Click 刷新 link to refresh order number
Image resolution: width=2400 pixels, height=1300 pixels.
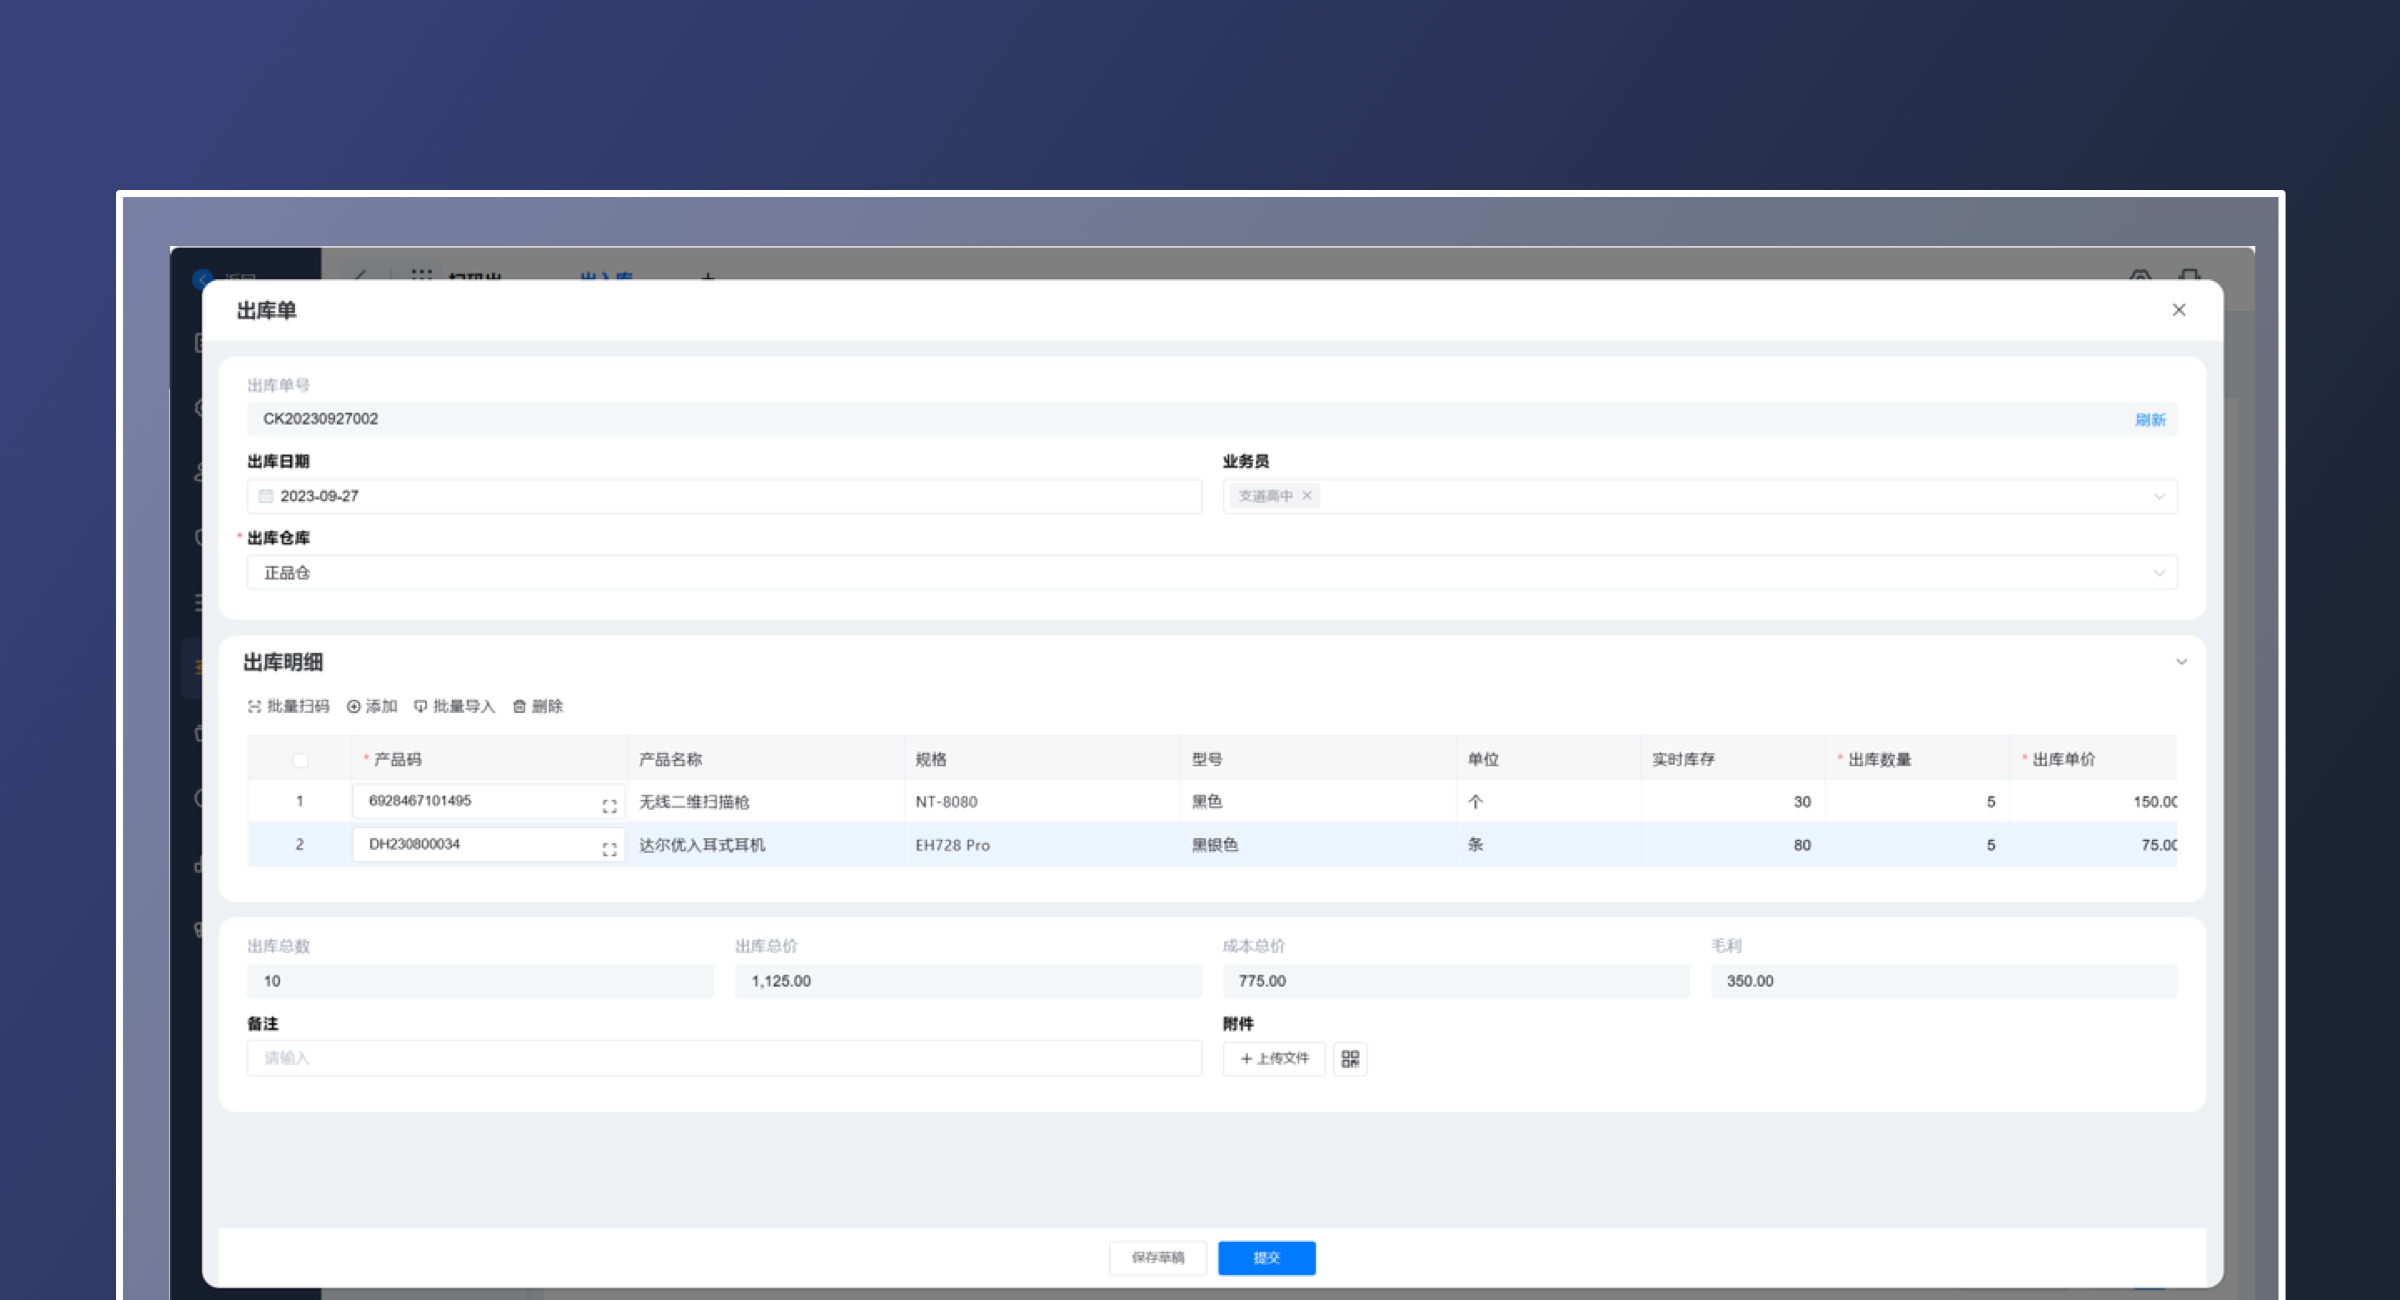[x=2149, y=420]
